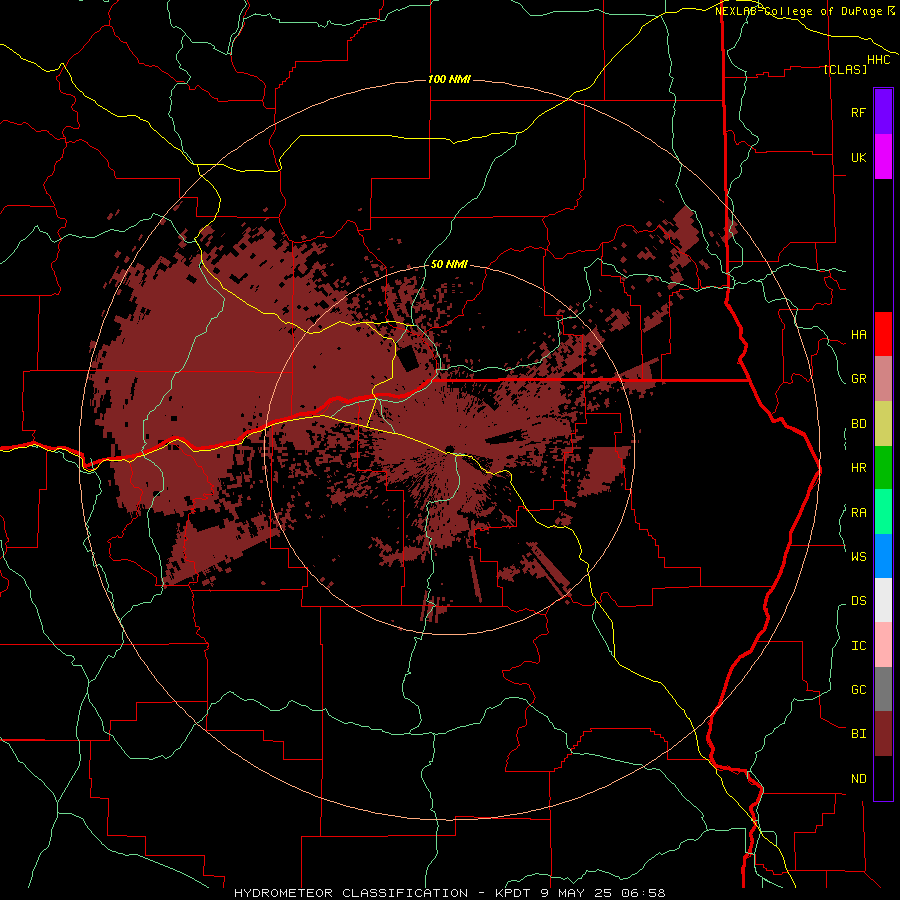Click the Hydrometeor Classification KPDT caption
900x900 pixels.
(x=450, y=893)
